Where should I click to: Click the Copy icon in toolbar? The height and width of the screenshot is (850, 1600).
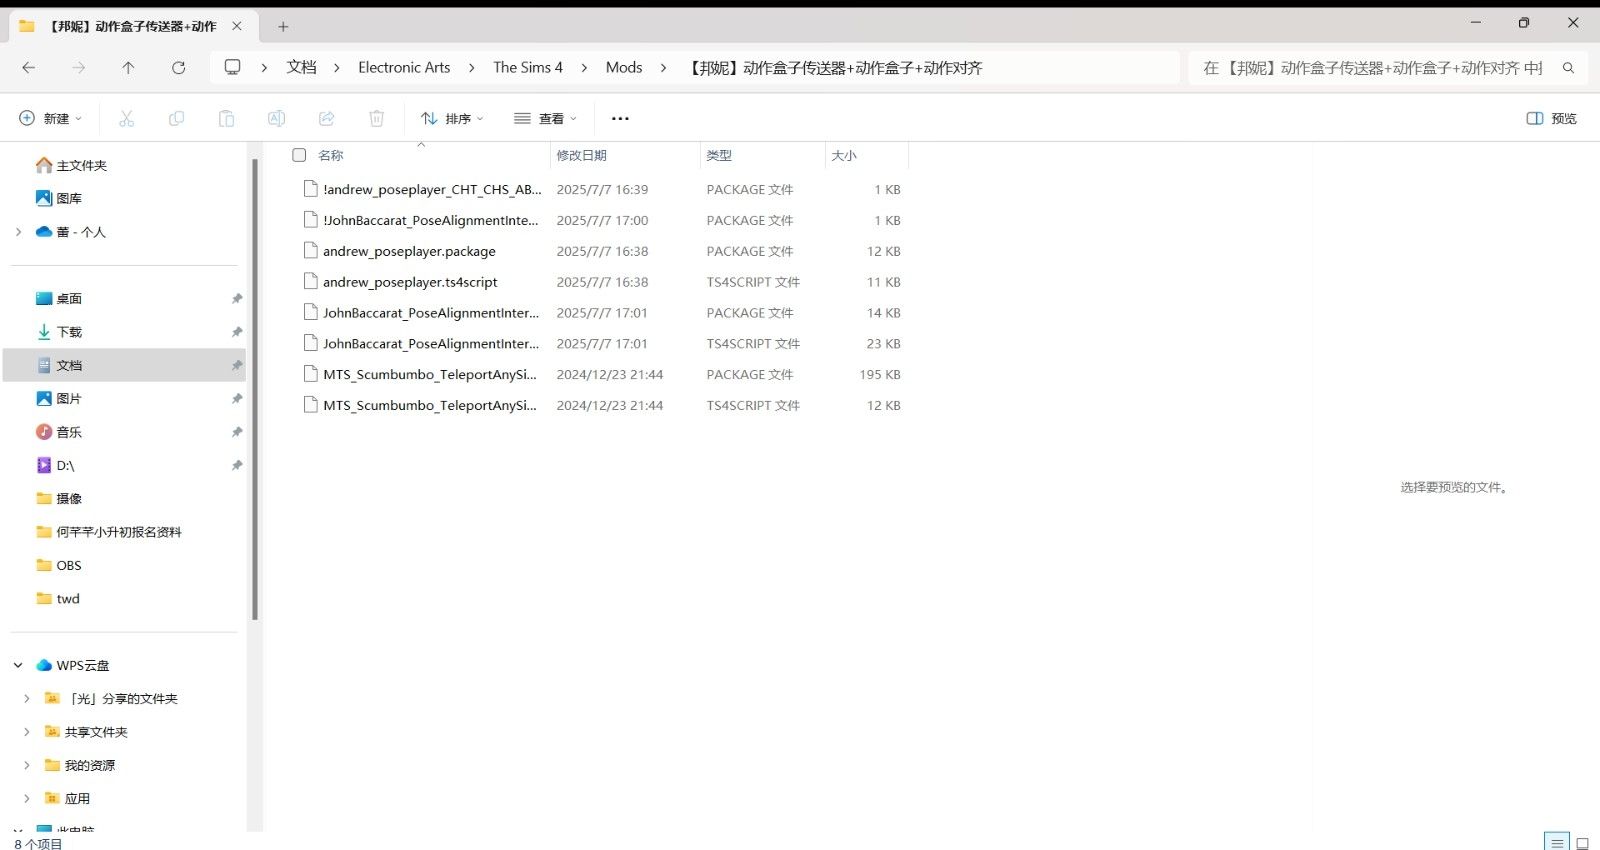pos(176,118)
